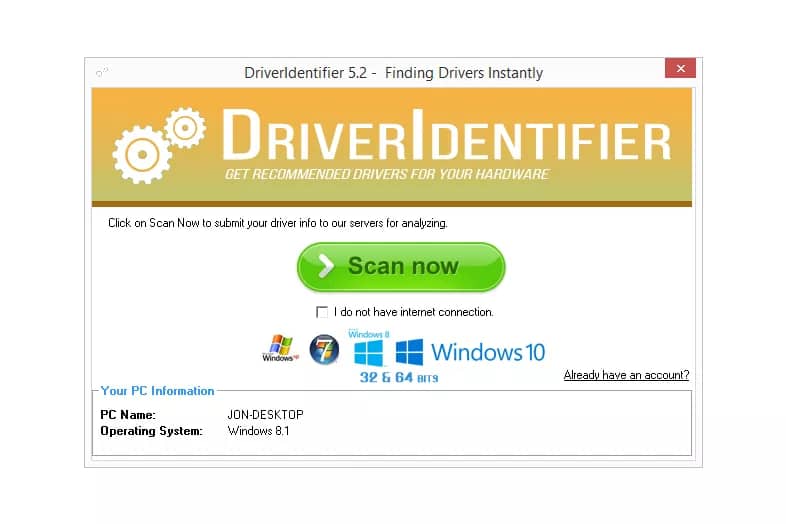Click the 'Click on Scan Now to submit' instruction text

(x=278, y=223)
